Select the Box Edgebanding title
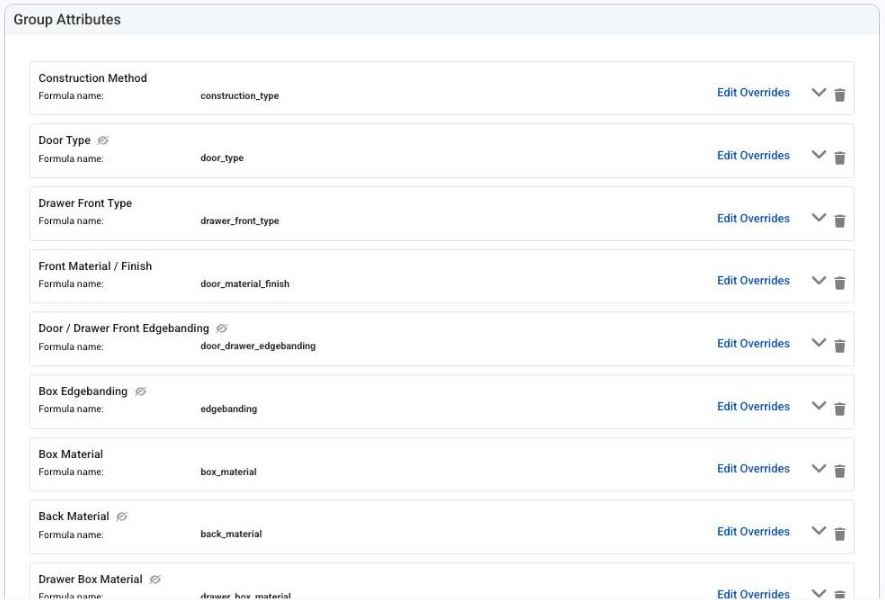 (83, 391)
